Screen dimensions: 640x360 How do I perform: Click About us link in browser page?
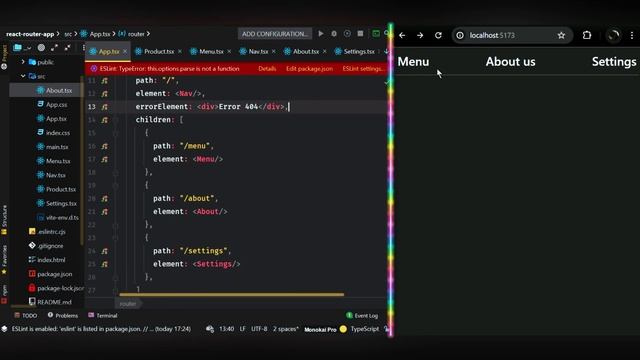(x=510, y=62)
